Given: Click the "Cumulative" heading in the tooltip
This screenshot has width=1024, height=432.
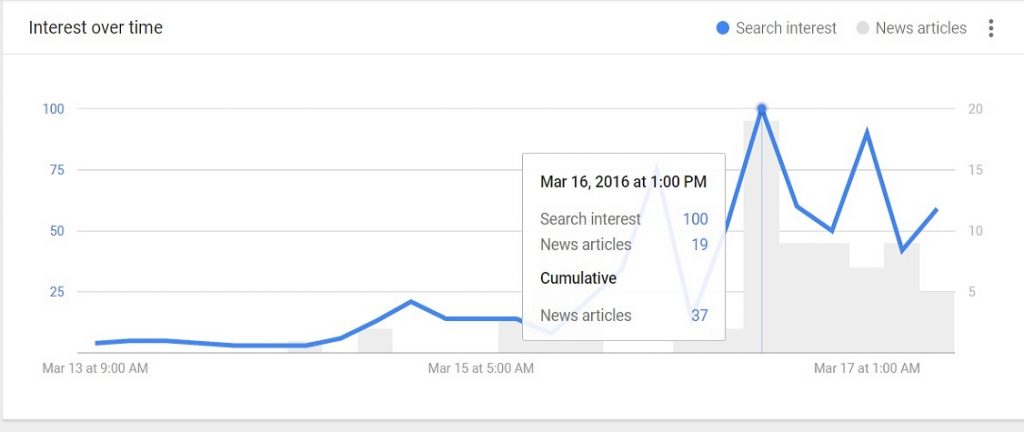Looking at the screenshot, I should point(578,278).
